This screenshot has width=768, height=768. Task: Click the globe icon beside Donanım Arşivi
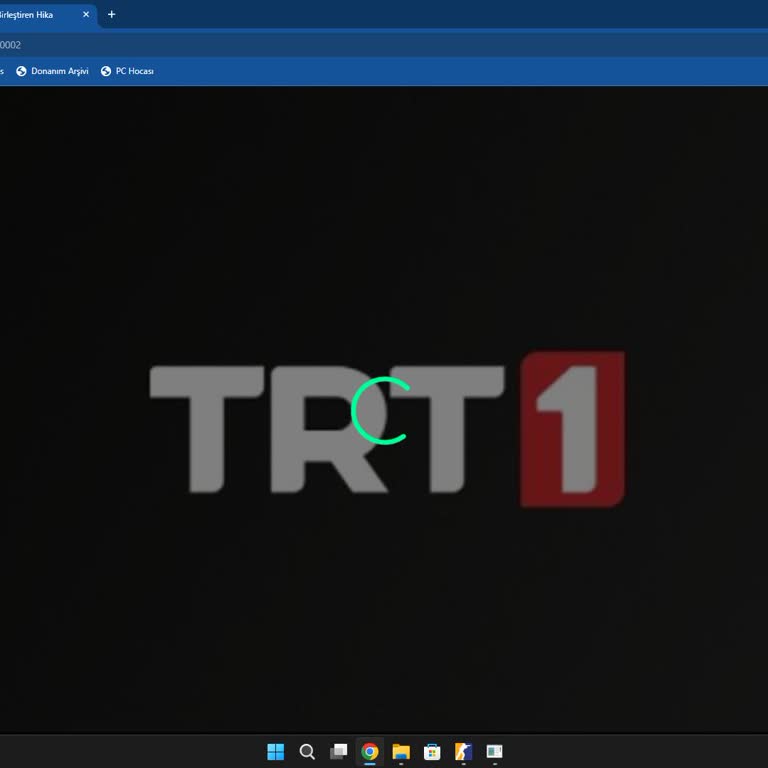(x=21, y=72)
